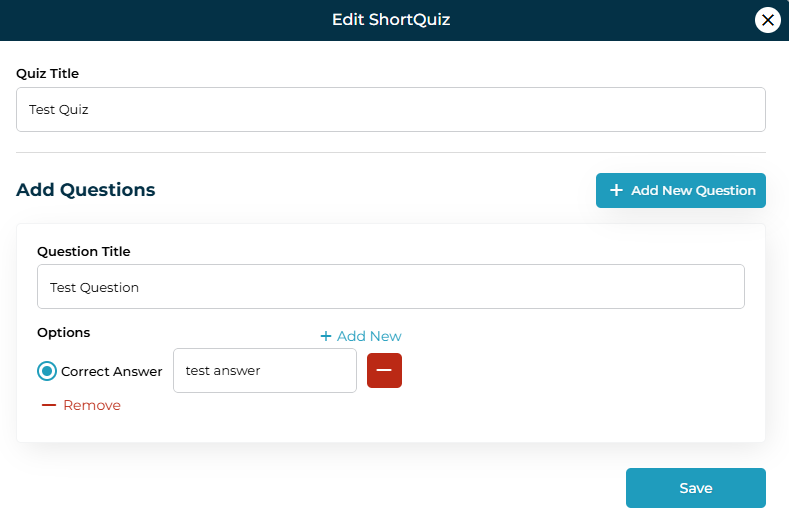
Task: Click the 'test answer' option field
Action: coord(264,371)
